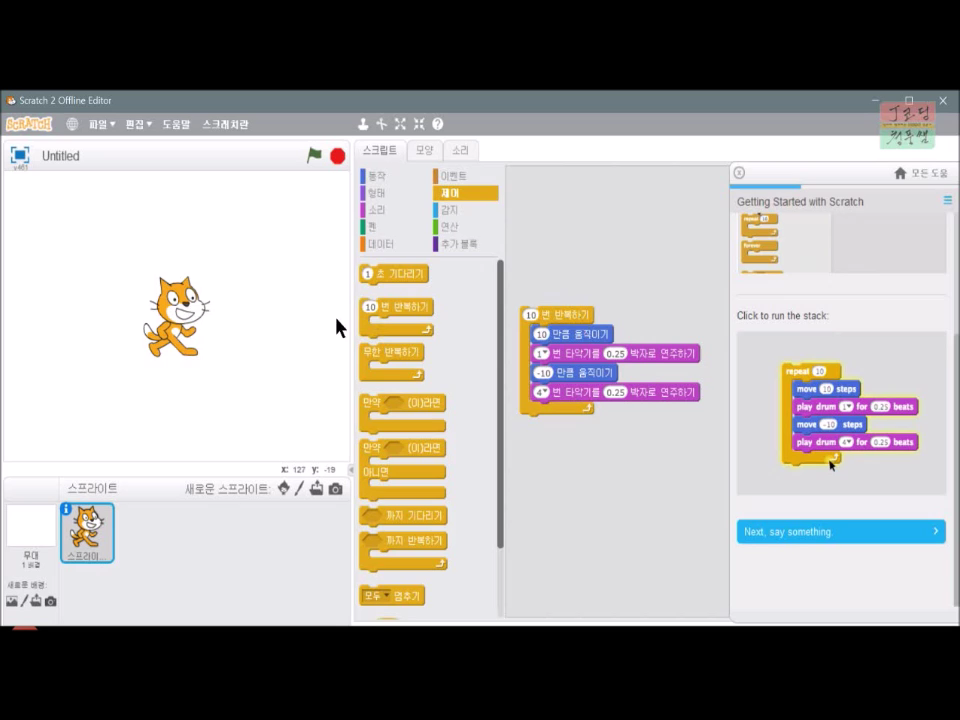
Task: Take new backdrop from camera
Action: pyautogui.click(x=51, y=601)
